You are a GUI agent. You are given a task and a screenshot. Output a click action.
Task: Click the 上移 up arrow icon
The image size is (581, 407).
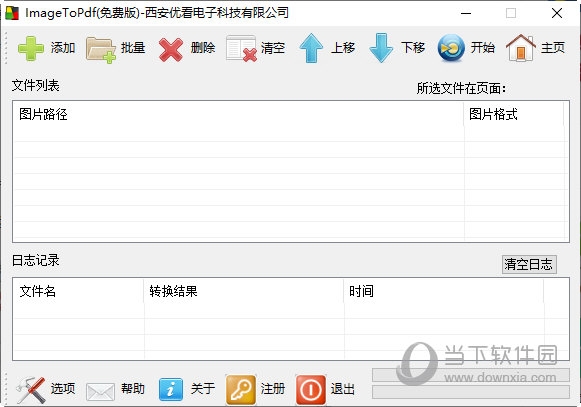point(311,48)
